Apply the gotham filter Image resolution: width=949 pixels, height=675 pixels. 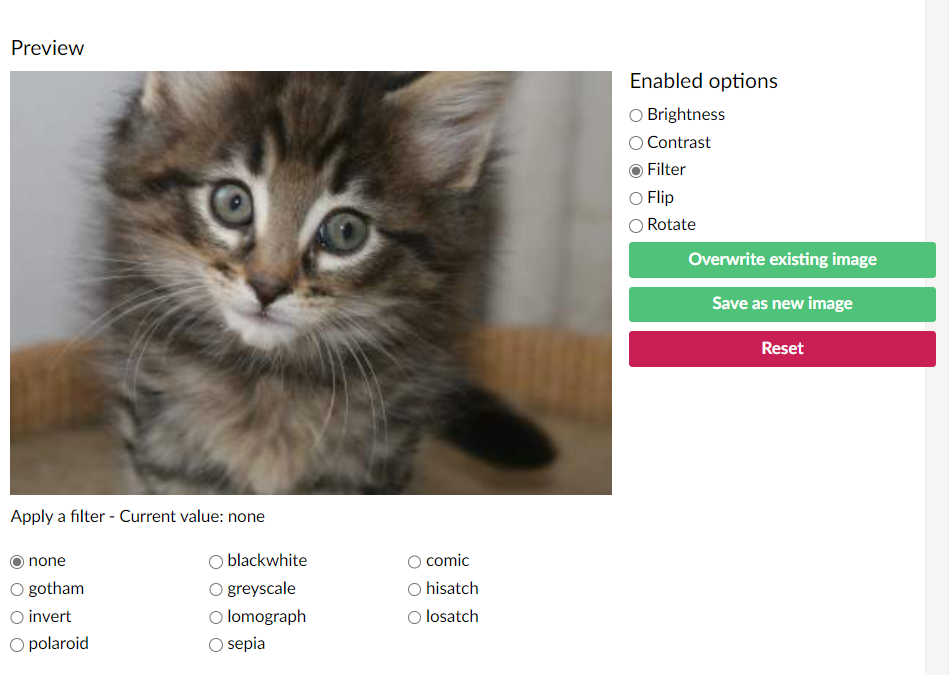coord(17,590)
